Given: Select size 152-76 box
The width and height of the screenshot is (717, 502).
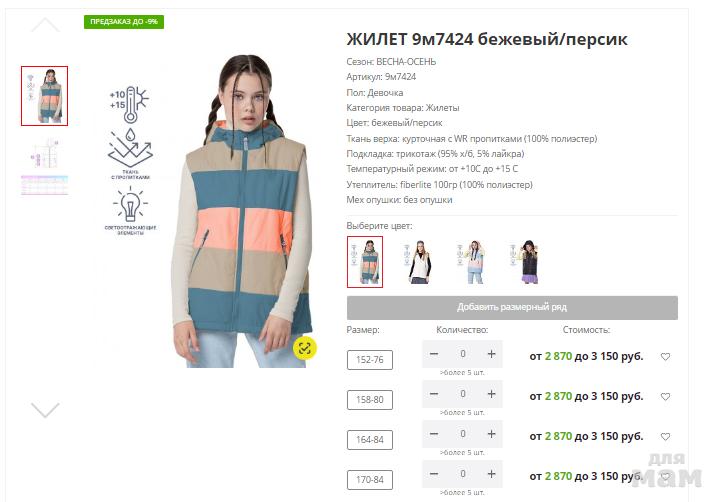Looking at the screenshot, I should 369,360.
